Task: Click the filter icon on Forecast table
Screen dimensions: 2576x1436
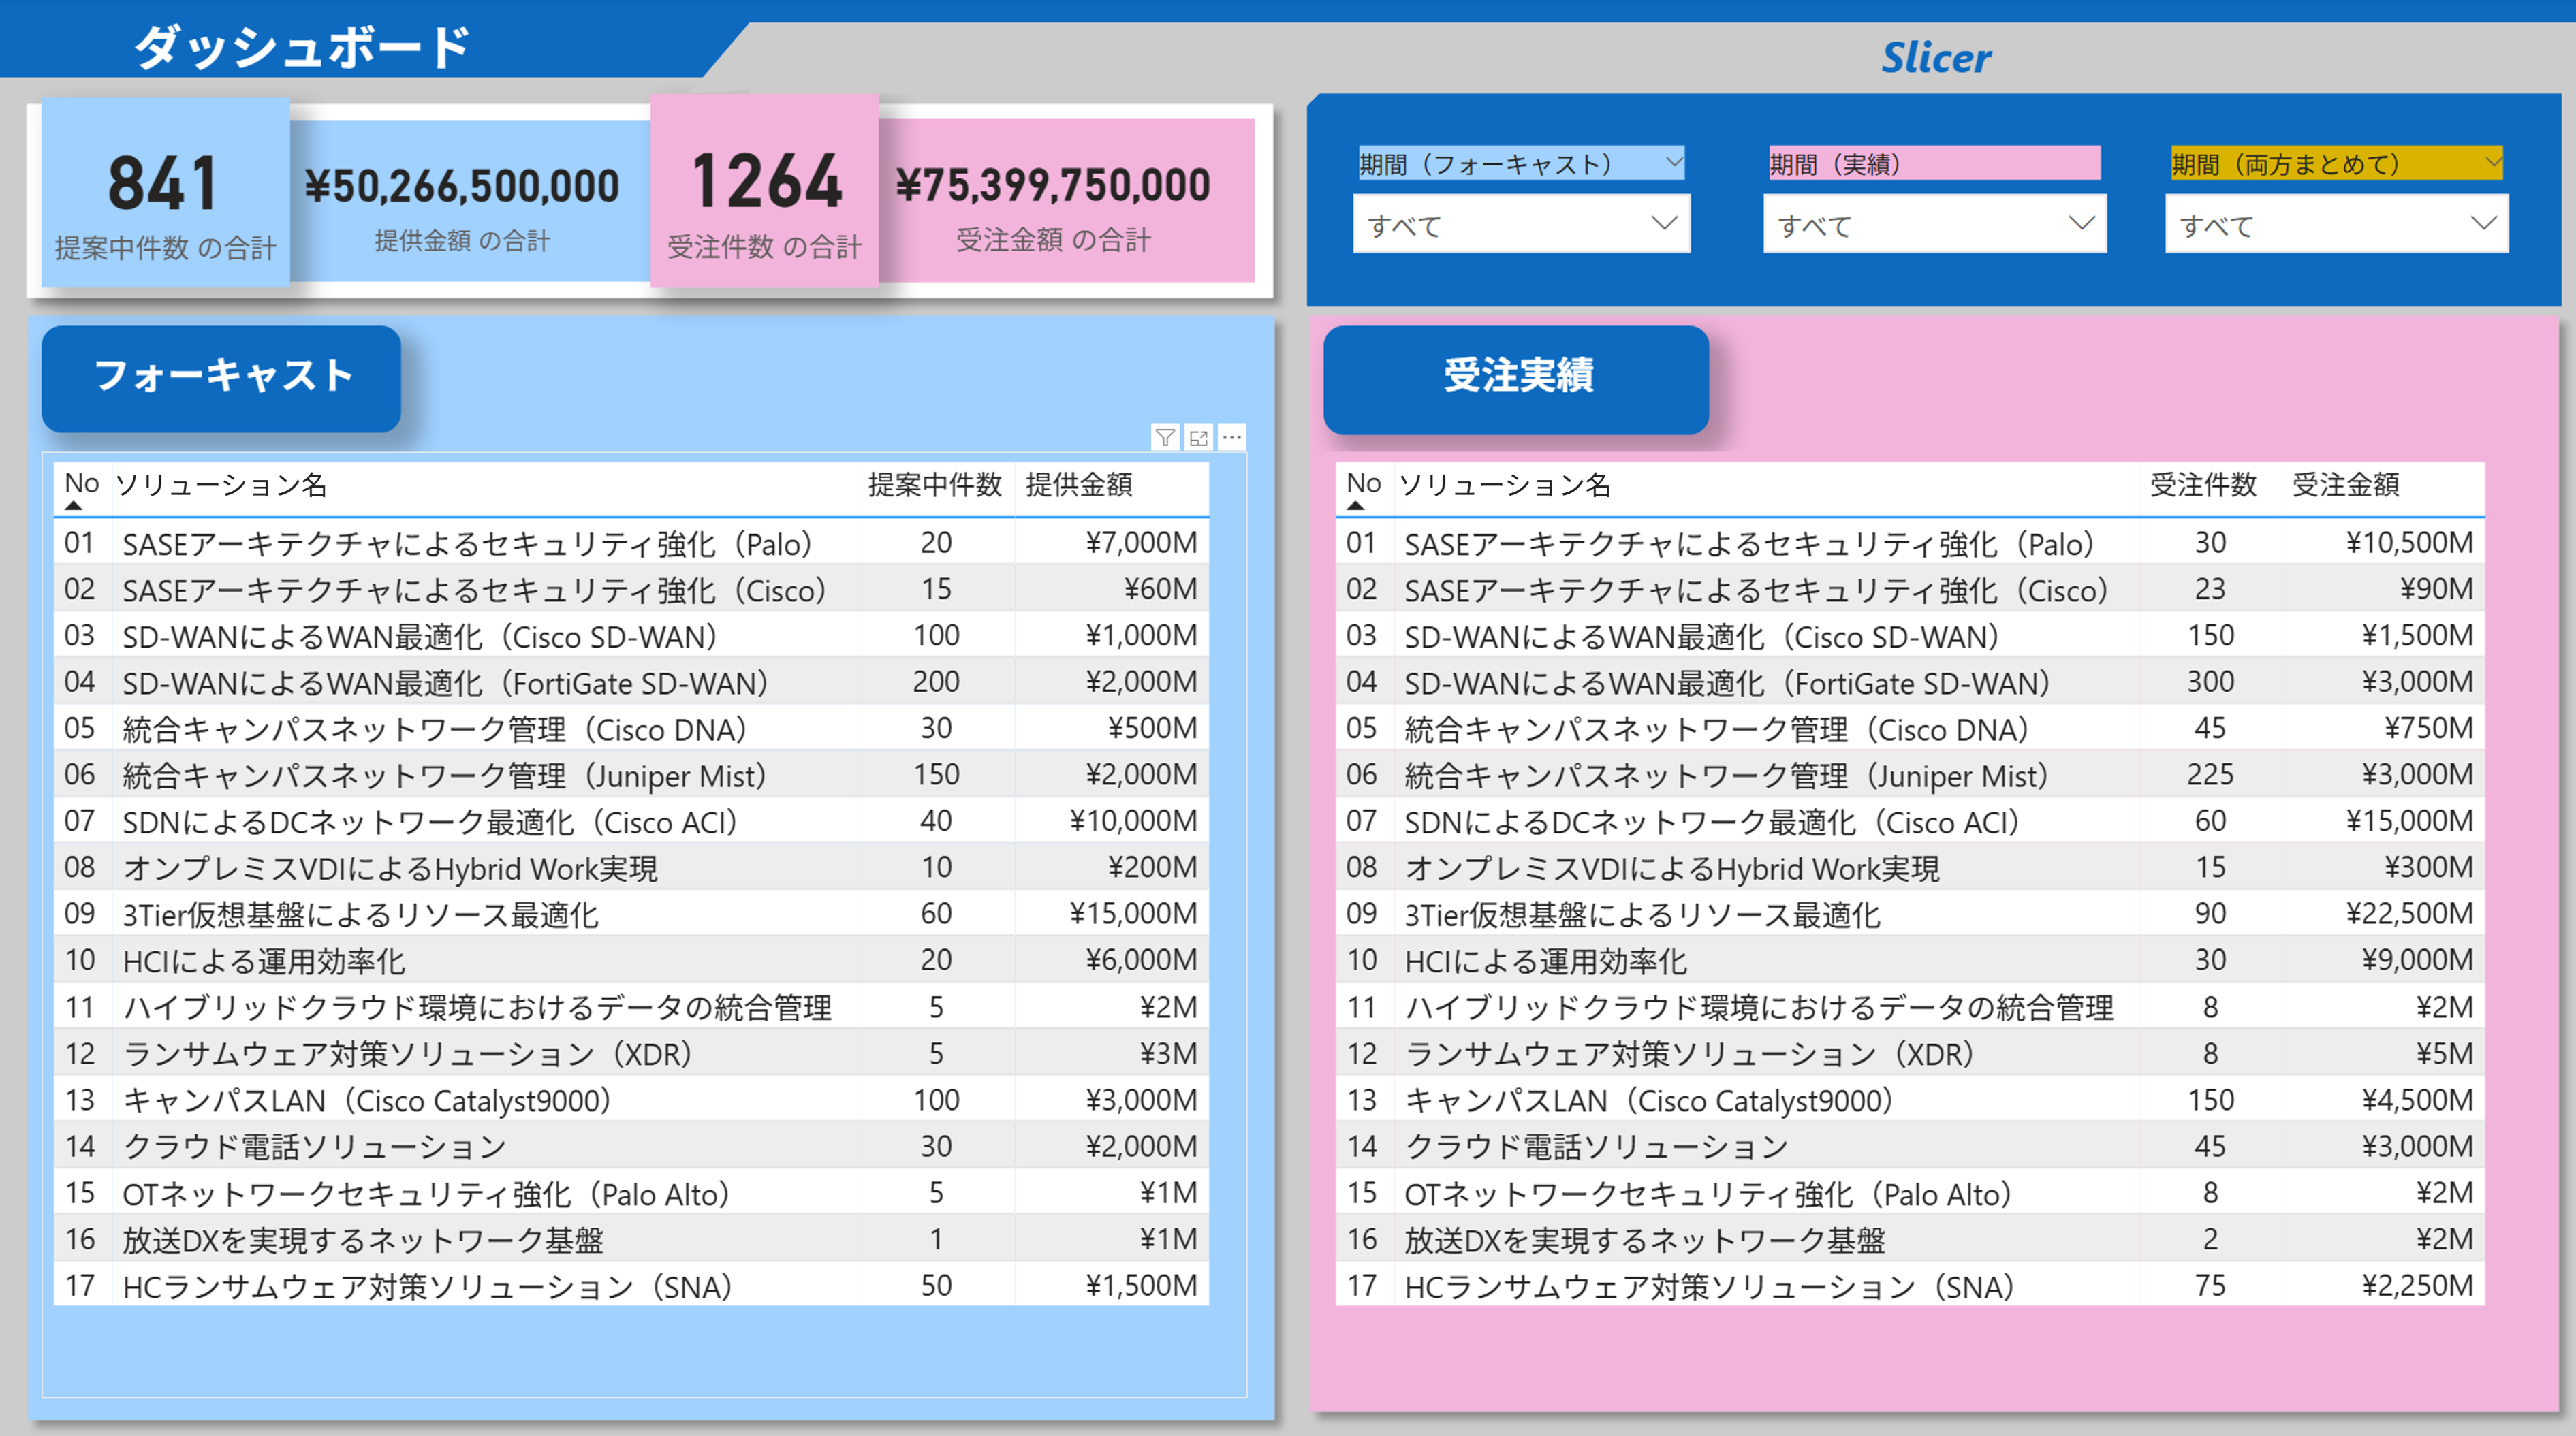Action: (x=1165, y=437)
